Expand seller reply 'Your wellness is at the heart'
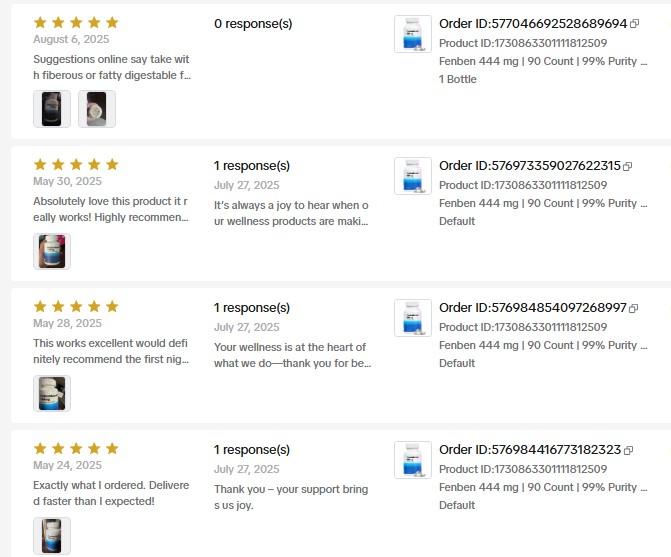The image size is (671, 557). click(292, 355)
